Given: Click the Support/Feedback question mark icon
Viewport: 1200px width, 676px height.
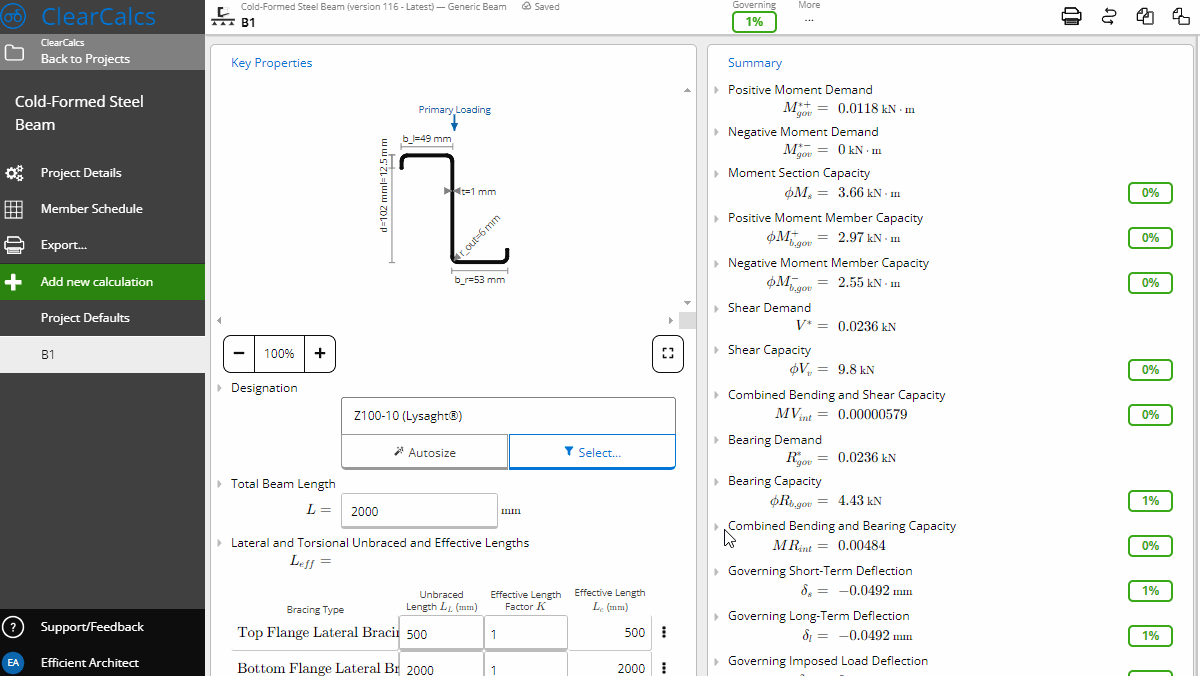Looking at the screenshot, I should [x=13, y=627].
